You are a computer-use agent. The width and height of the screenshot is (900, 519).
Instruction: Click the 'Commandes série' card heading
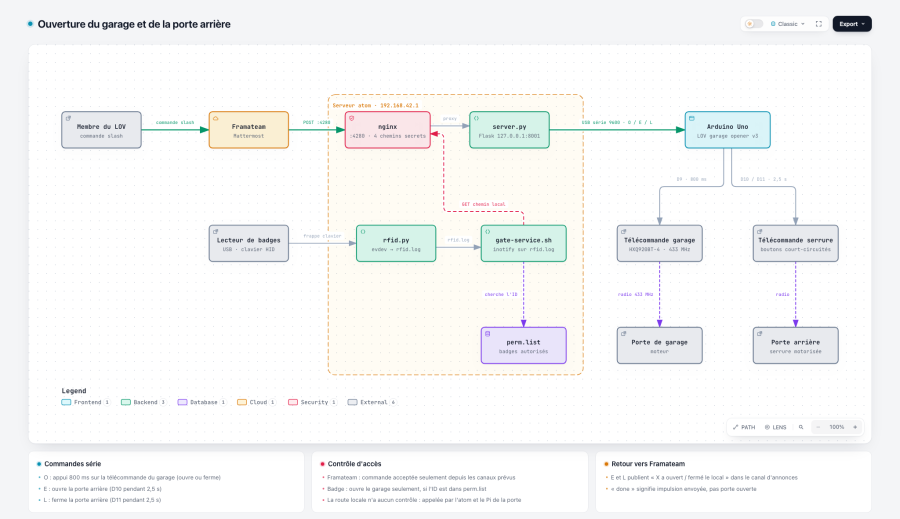[73, 464]
